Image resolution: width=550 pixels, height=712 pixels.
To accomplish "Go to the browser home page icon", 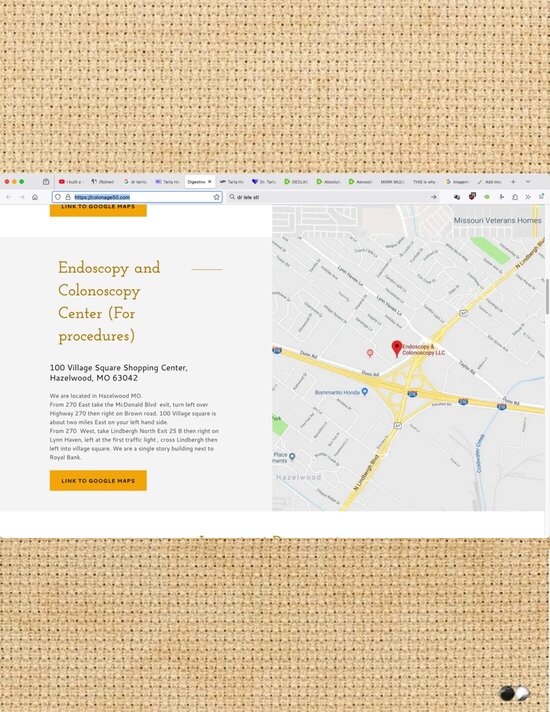I will point(35,197).
